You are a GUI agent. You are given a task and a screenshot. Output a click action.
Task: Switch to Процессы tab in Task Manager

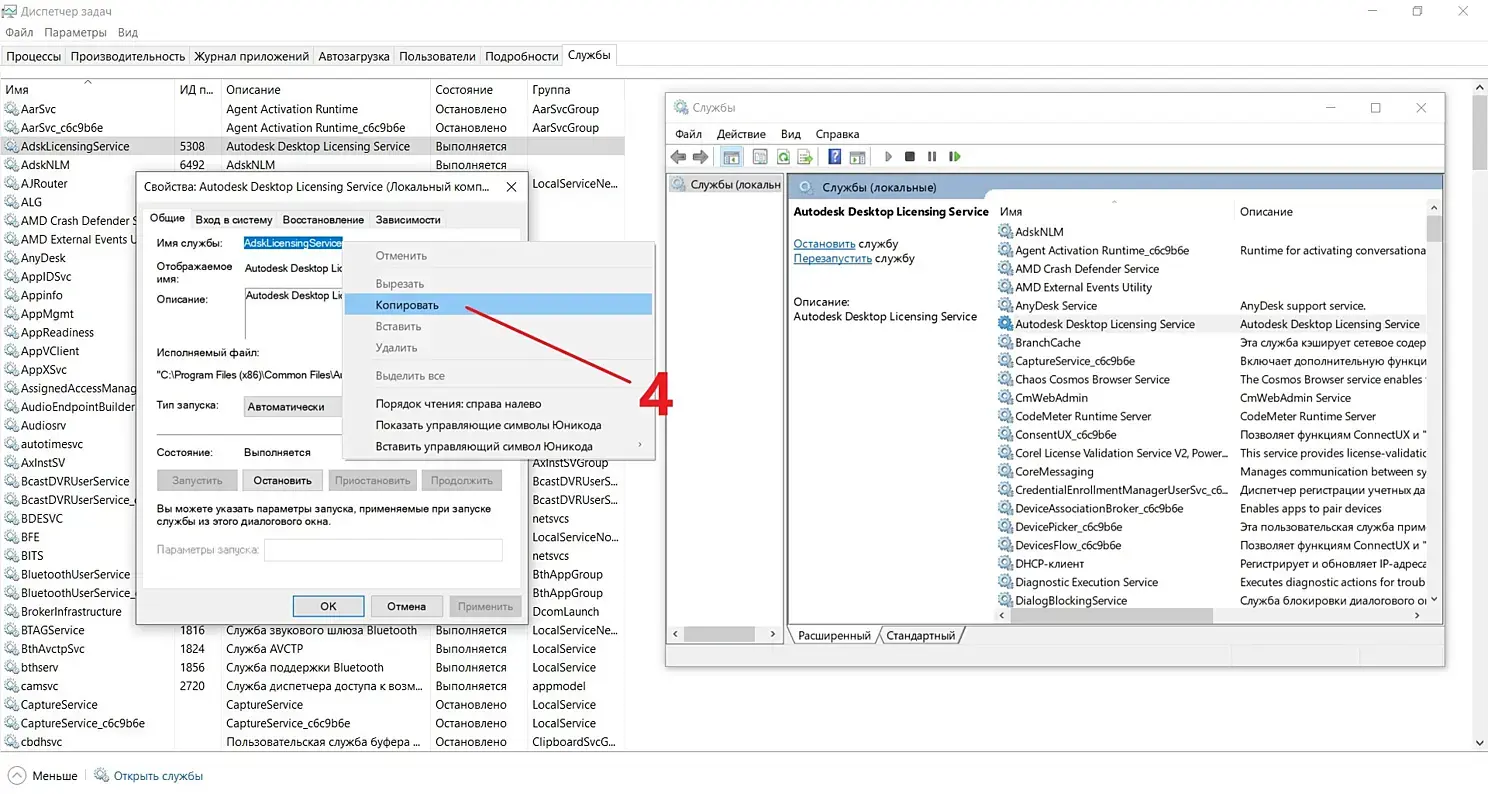point(34,56)
